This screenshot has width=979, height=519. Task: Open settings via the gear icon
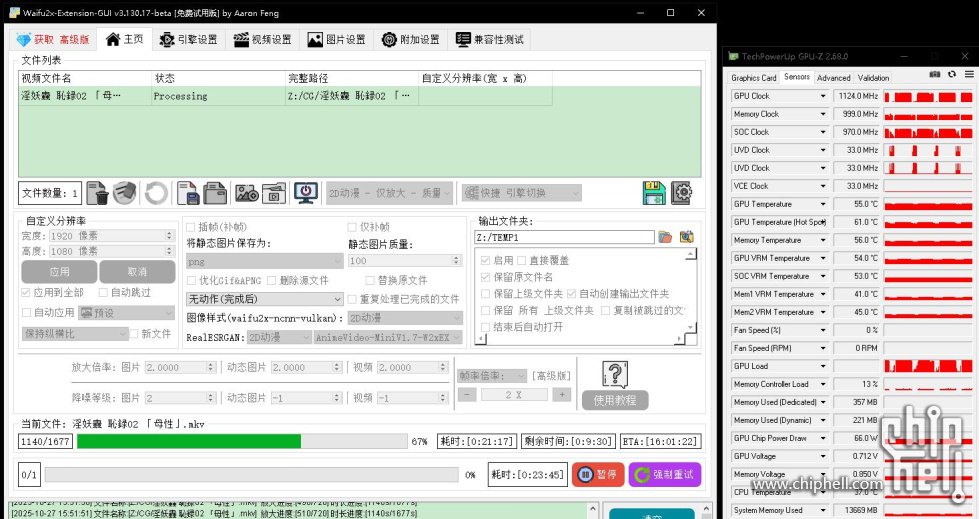(682, 192)
